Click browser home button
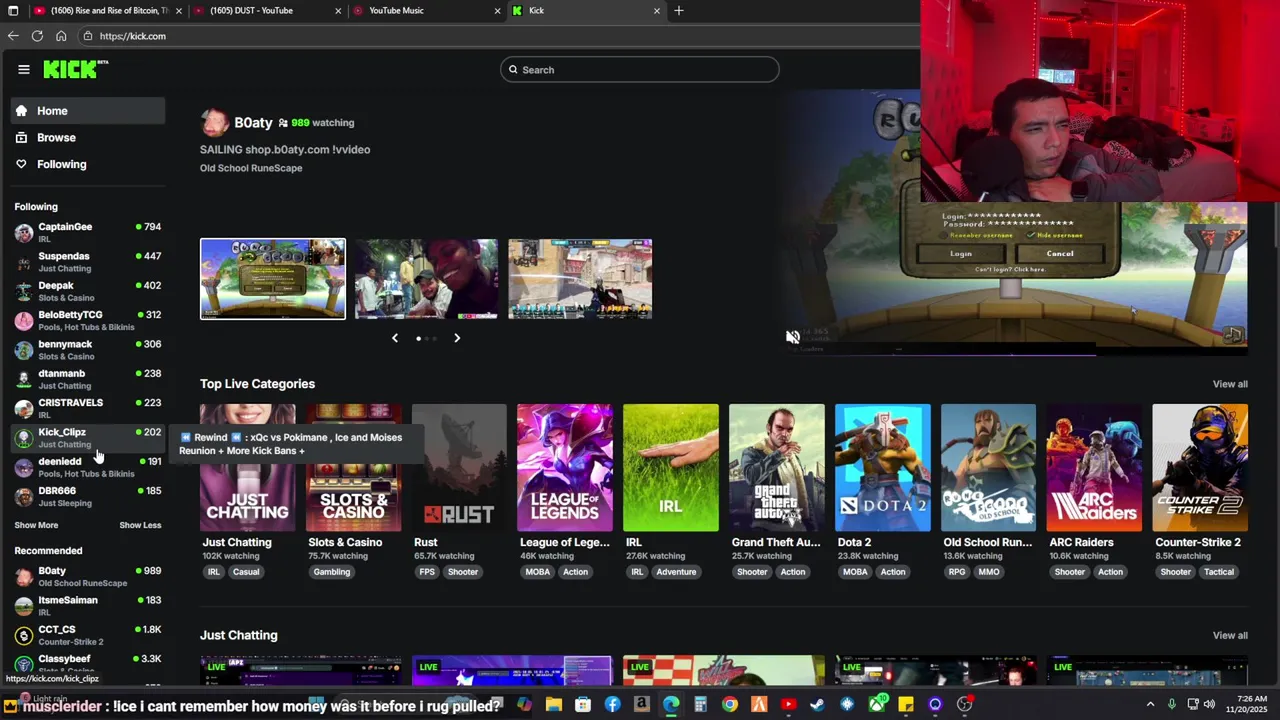 (61, 36)
